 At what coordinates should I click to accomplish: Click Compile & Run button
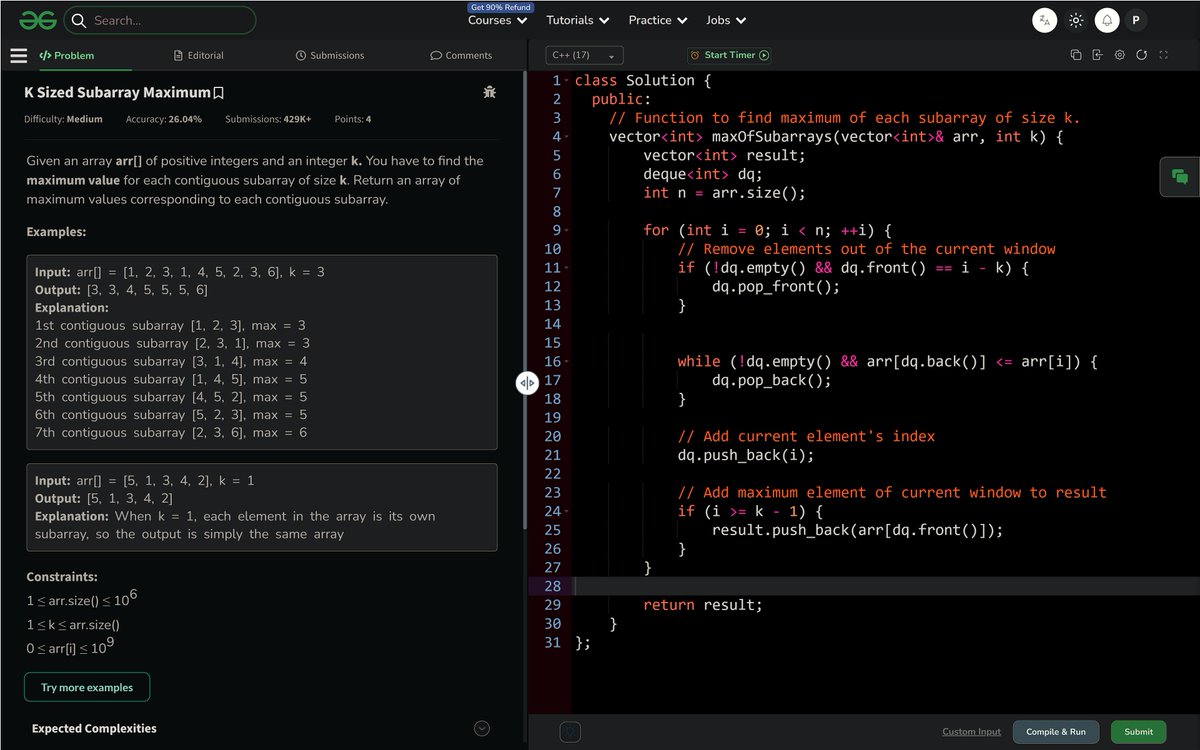click(x=1056, y=732)
